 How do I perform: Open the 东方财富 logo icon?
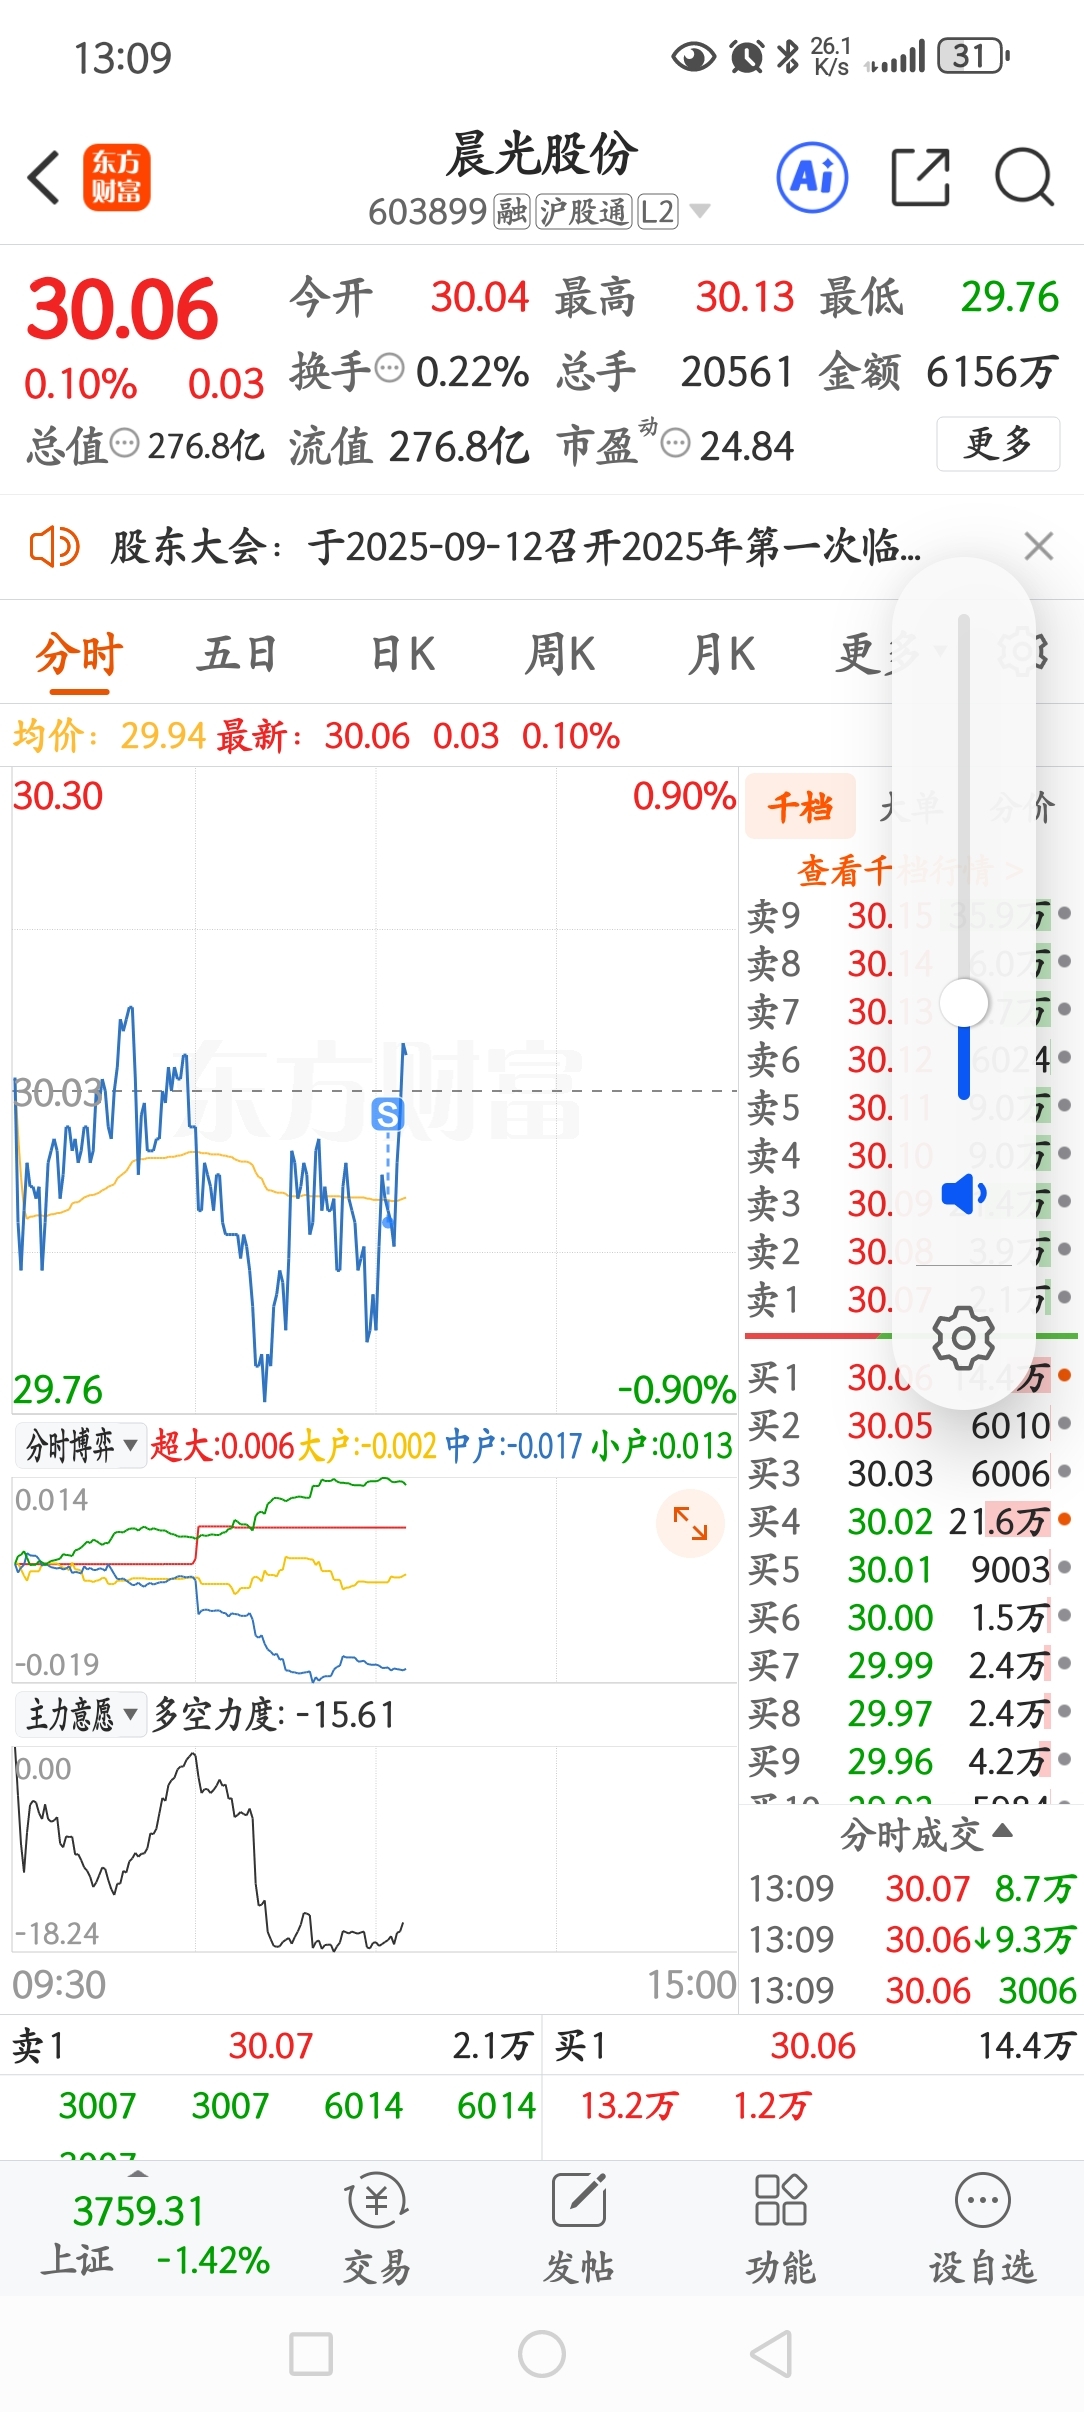click(x=116, y=177)
